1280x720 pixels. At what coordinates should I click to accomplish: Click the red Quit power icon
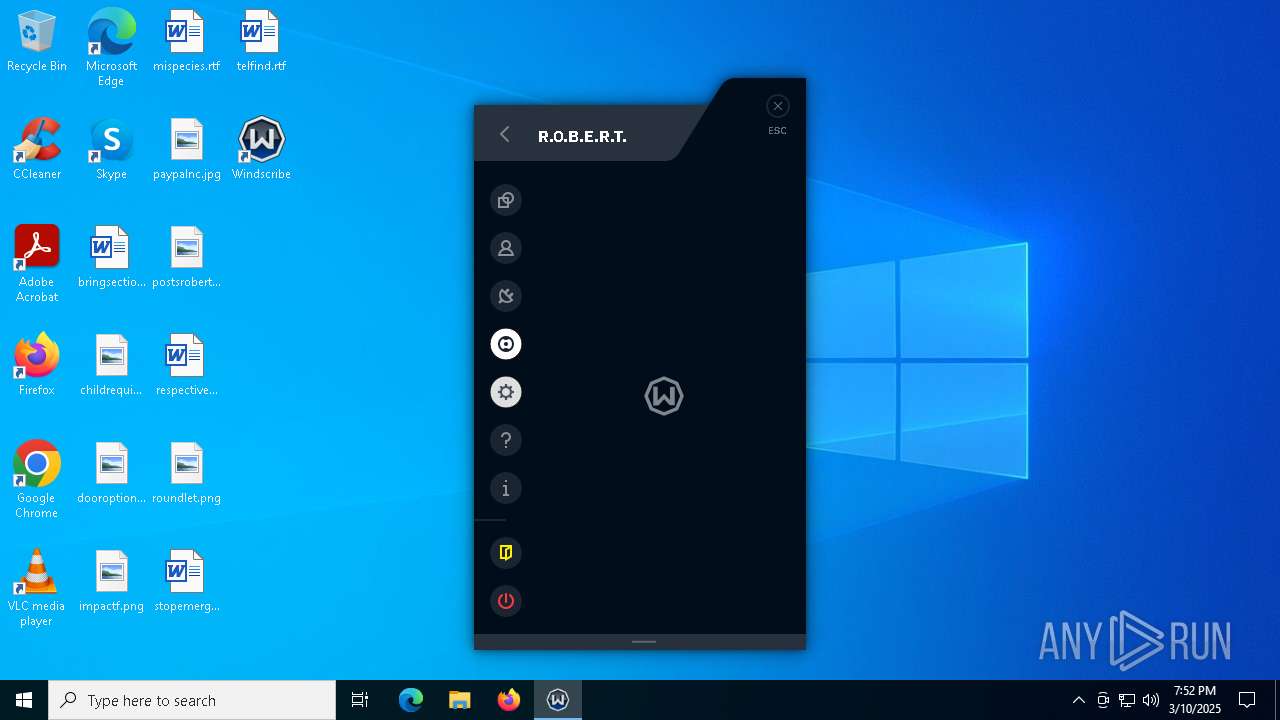coord(506,601)
